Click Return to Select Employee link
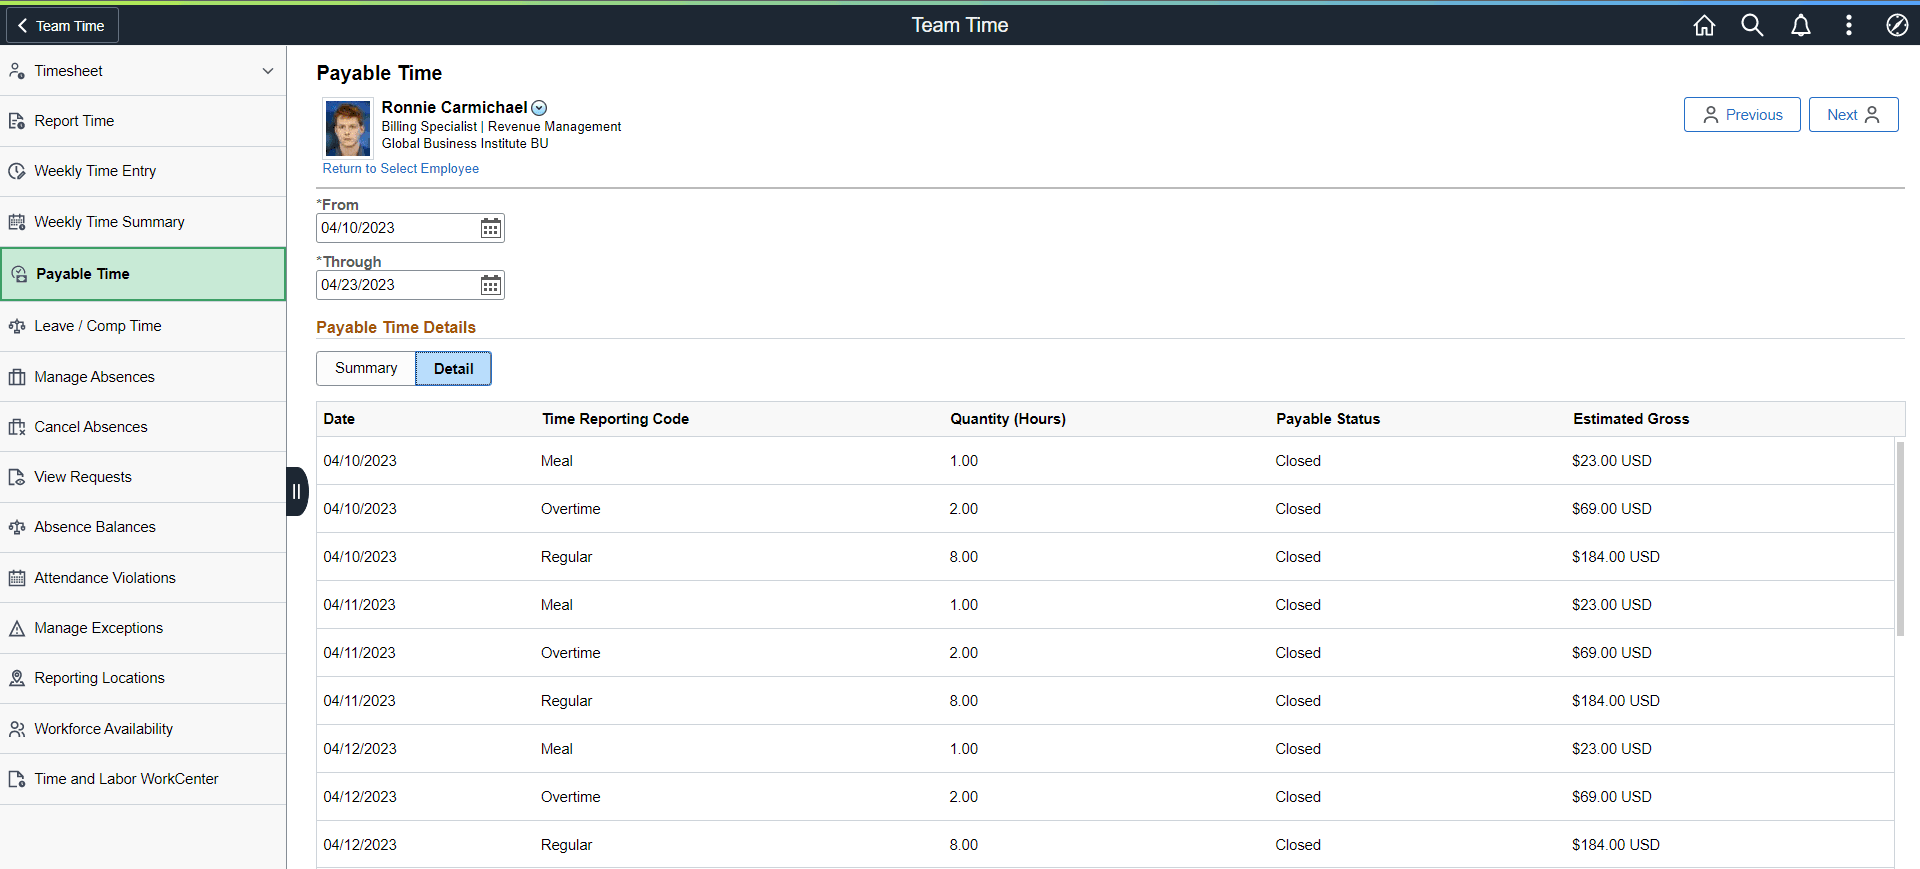Screen dimensions: 1920x869 point(400,169)
